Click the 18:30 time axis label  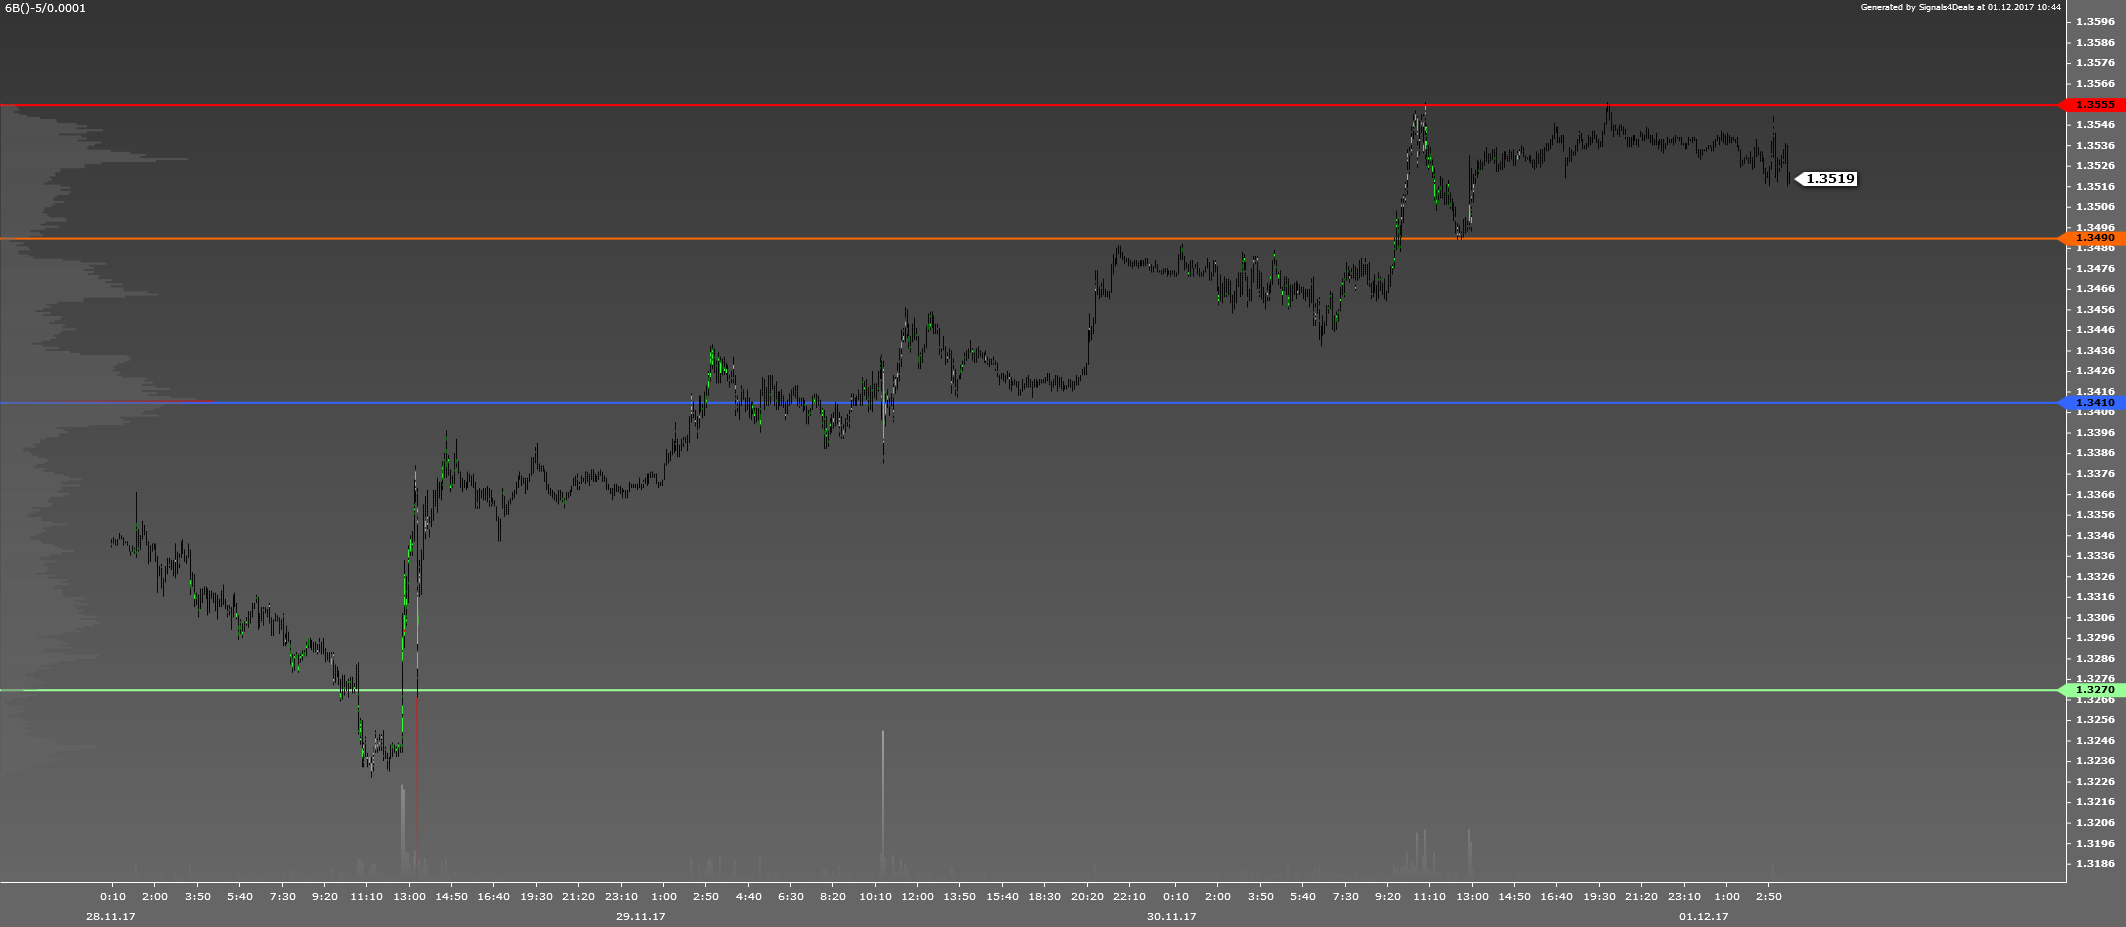1044,896
